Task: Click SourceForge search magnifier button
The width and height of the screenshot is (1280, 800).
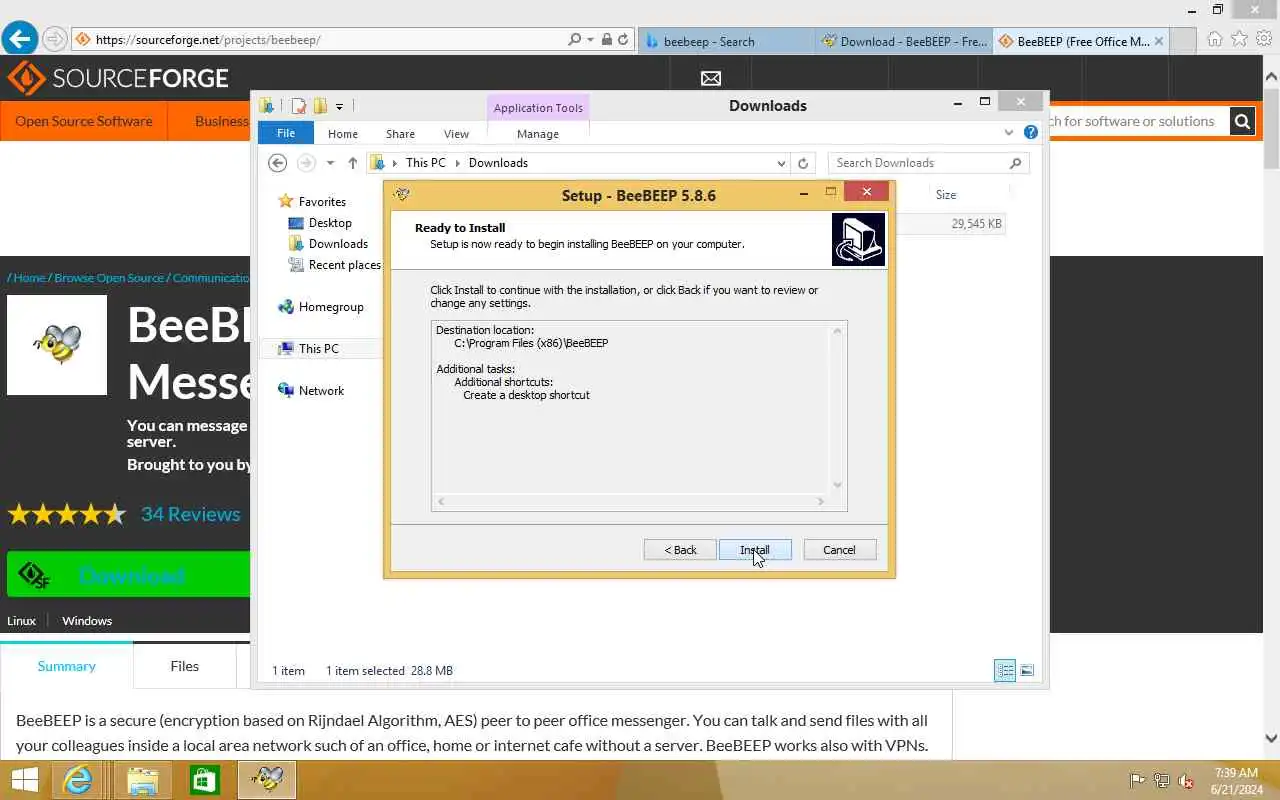Action: 1242,121
